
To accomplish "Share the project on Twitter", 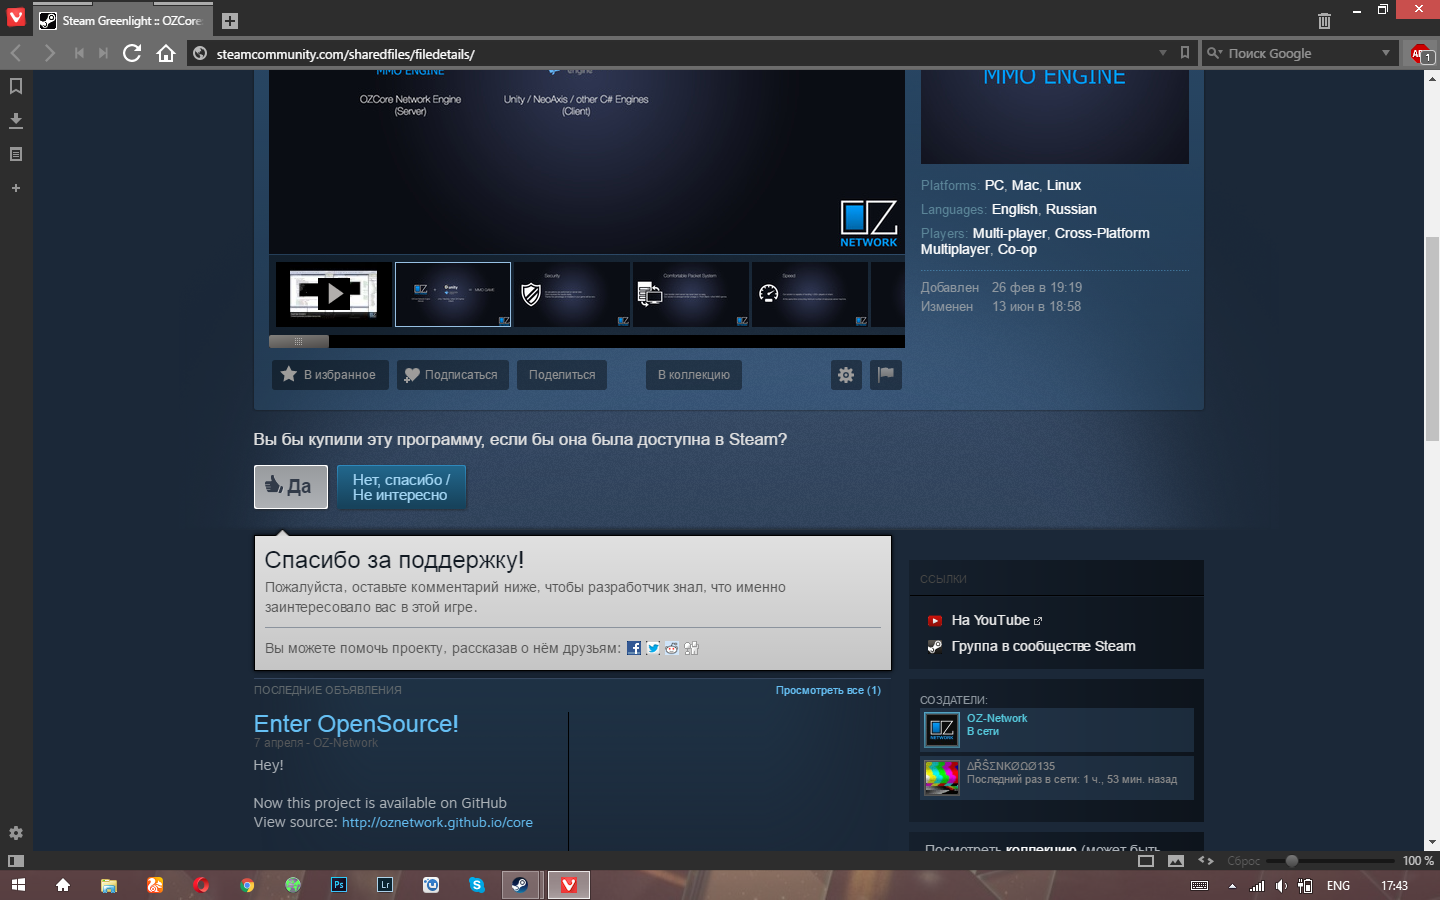I will [653, 648].
